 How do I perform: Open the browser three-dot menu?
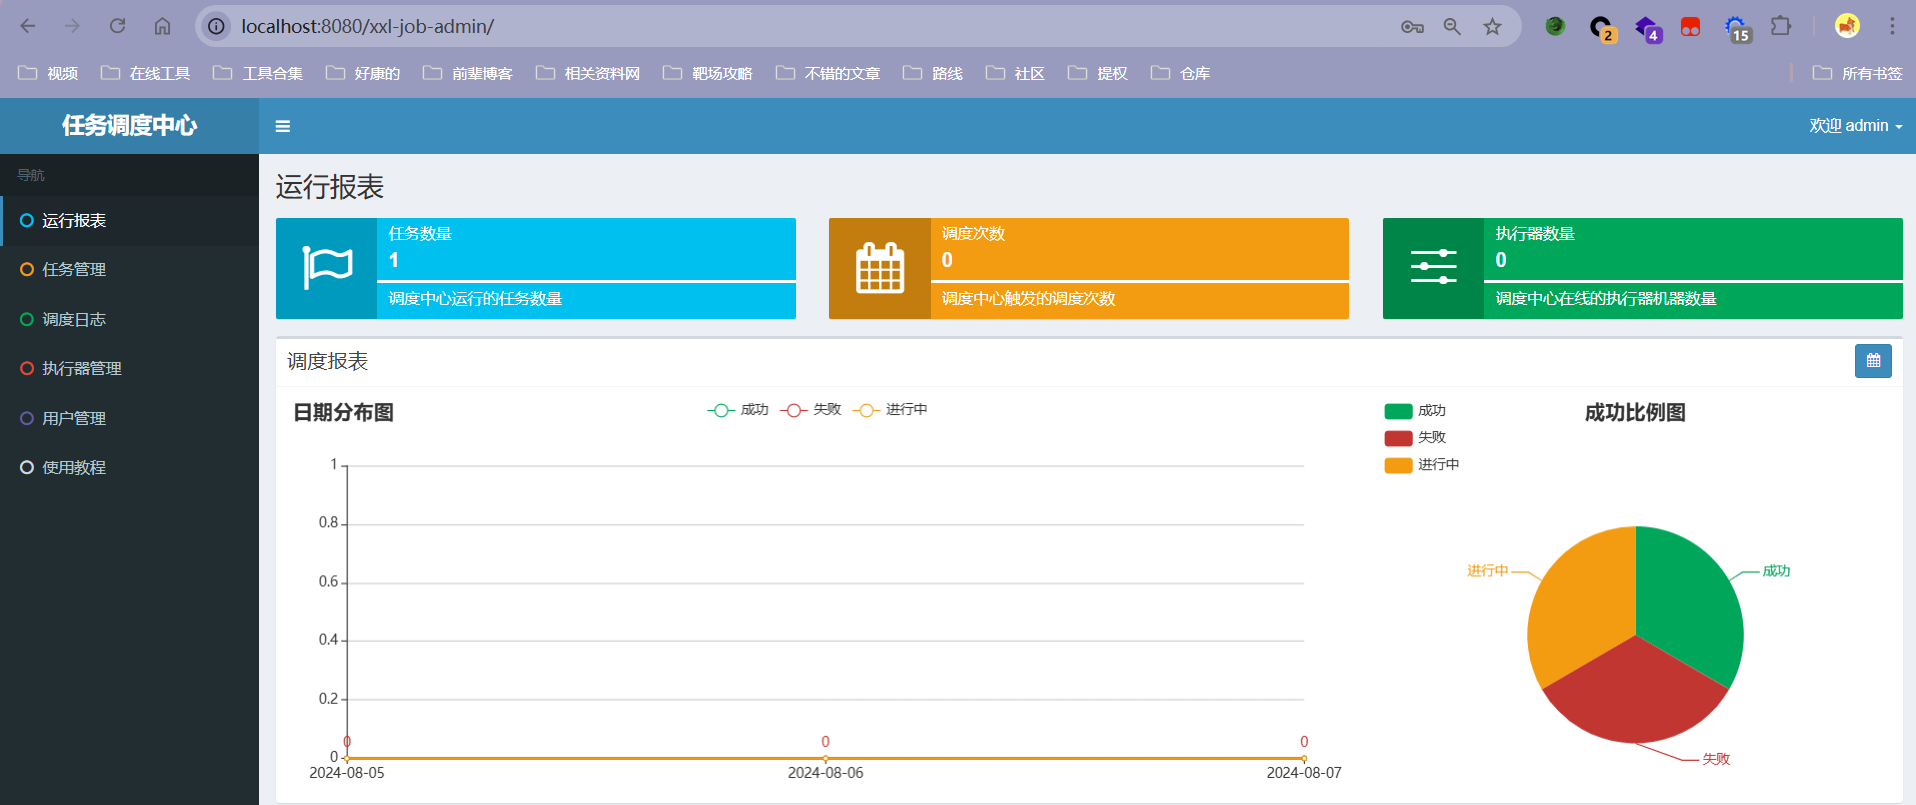[1892, 26]
